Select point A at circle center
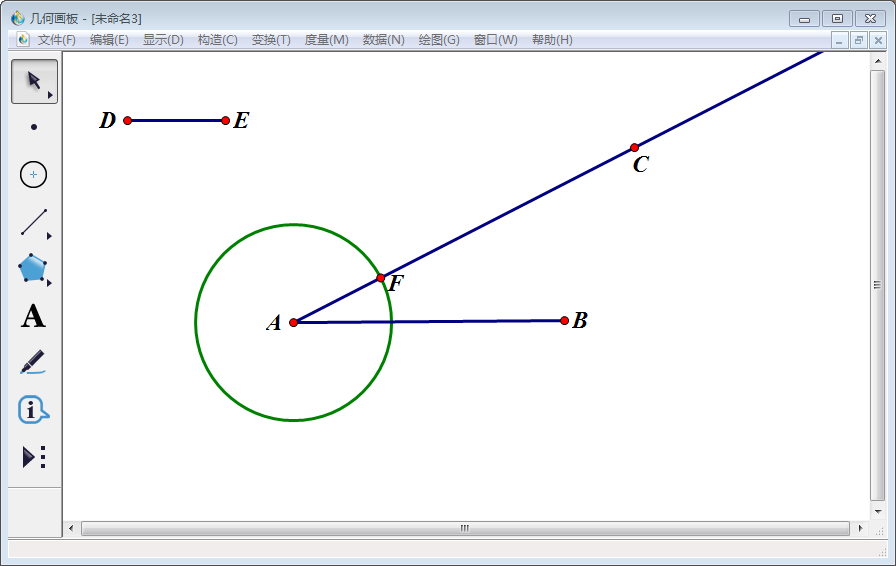The width and height of the screenshot is (896, 566). (293, 322)
